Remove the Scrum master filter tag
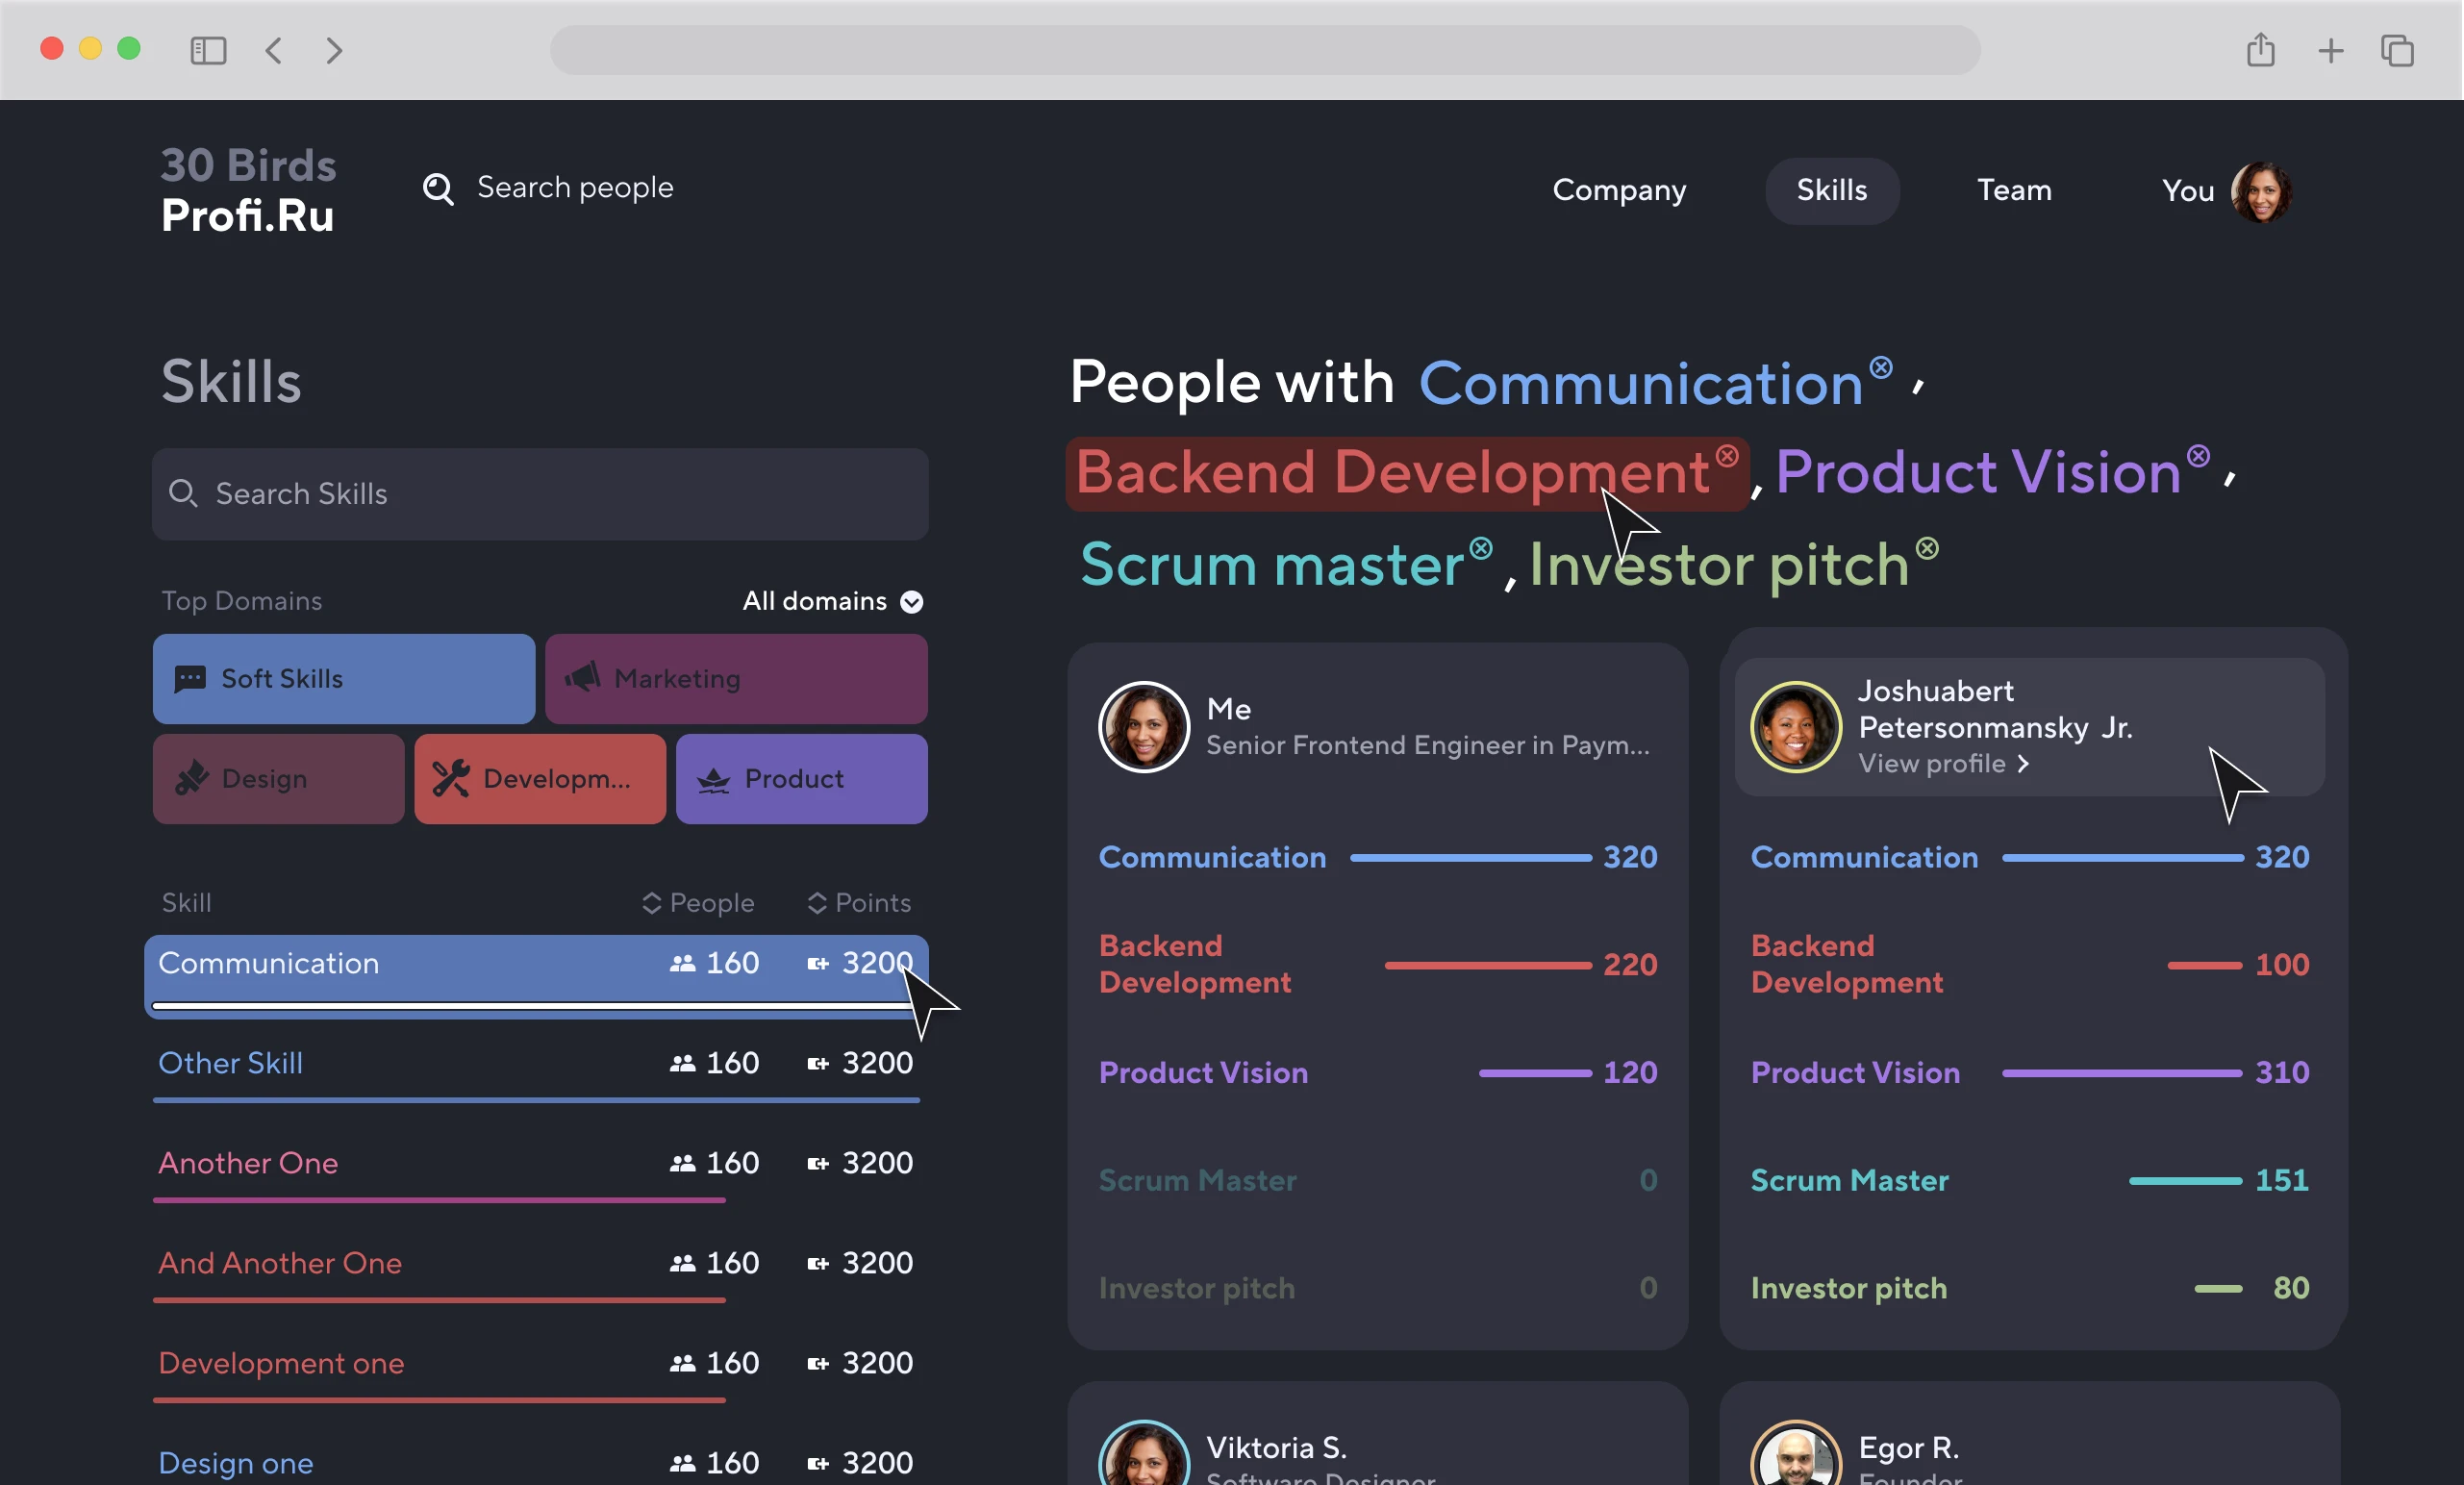2464x1485 pixels. tap(1481, 548)
